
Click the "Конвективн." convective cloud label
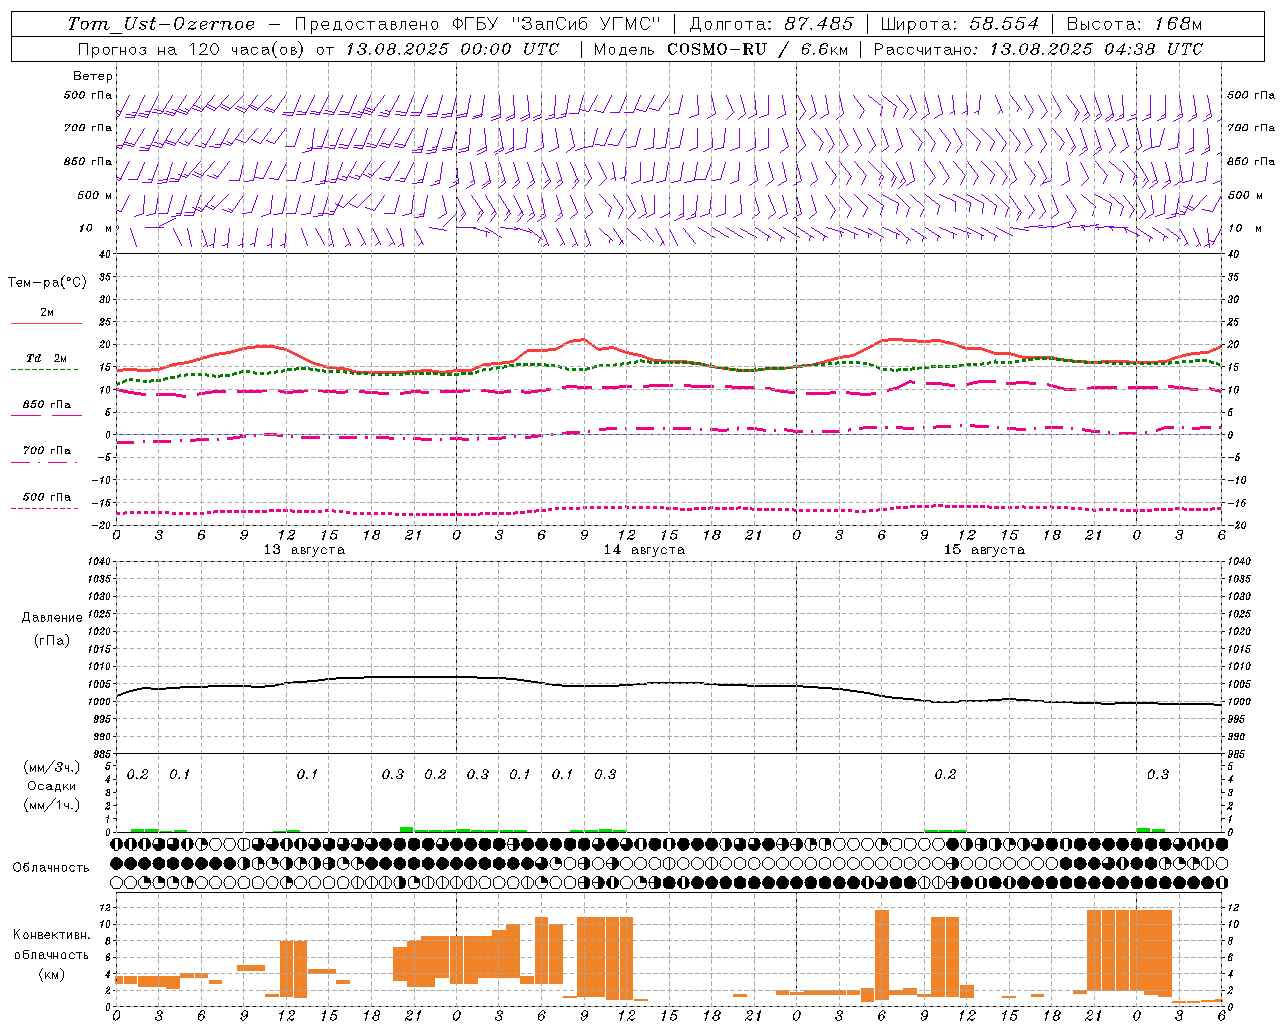click(x=51, y=935)
